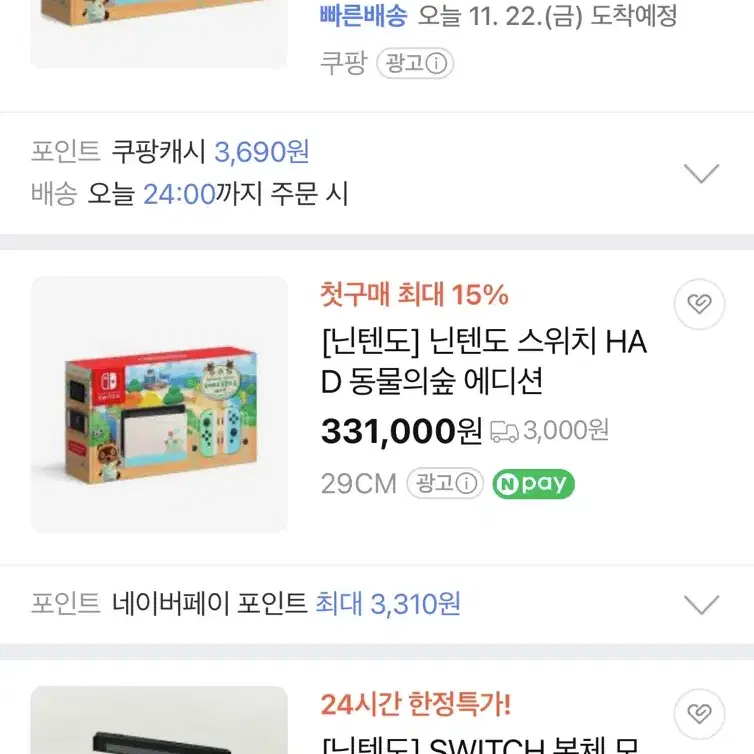Click the 최대 3,310원 point amount
The image size is (754, 754).
(x=388, y=604)
